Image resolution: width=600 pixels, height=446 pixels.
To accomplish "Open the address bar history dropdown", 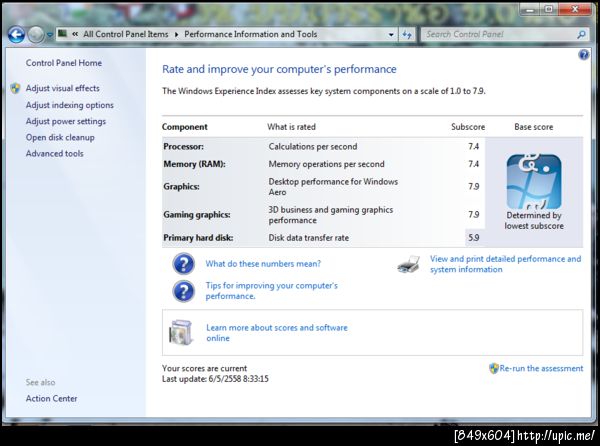I will 391,34.
